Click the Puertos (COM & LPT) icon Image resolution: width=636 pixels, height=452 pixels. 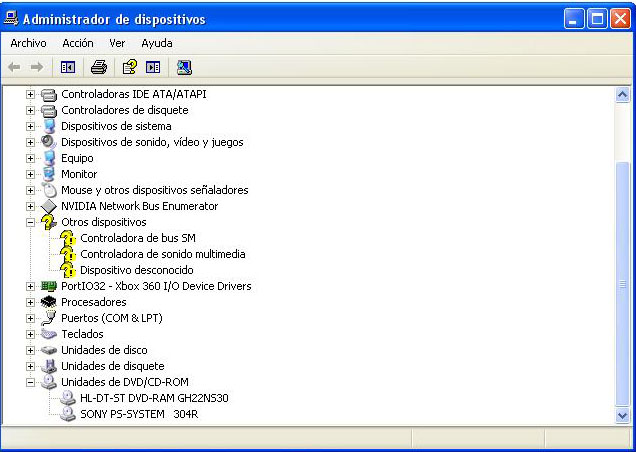pos(49,318)
